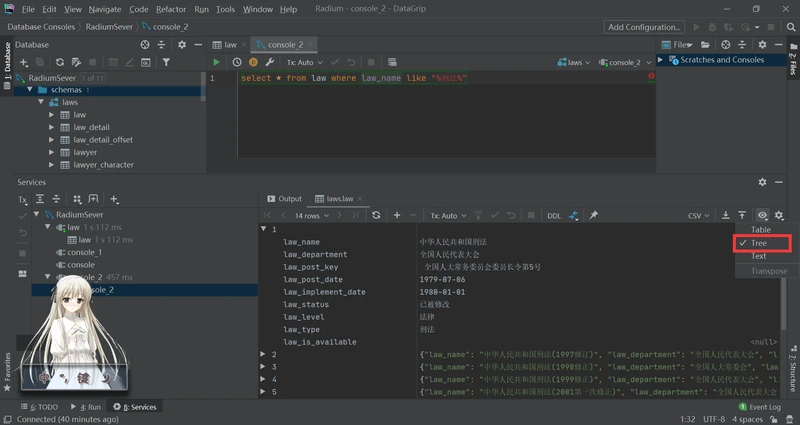Viewport: 800px width, 425px height.
Task: Expand row 2 in the result tree
Action: click(x=263, y=354)
